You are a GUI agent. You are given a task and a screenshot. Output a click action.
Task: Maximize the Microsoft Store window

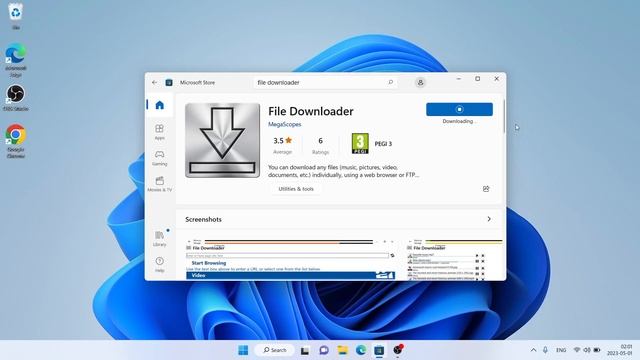tap(478, 79)
